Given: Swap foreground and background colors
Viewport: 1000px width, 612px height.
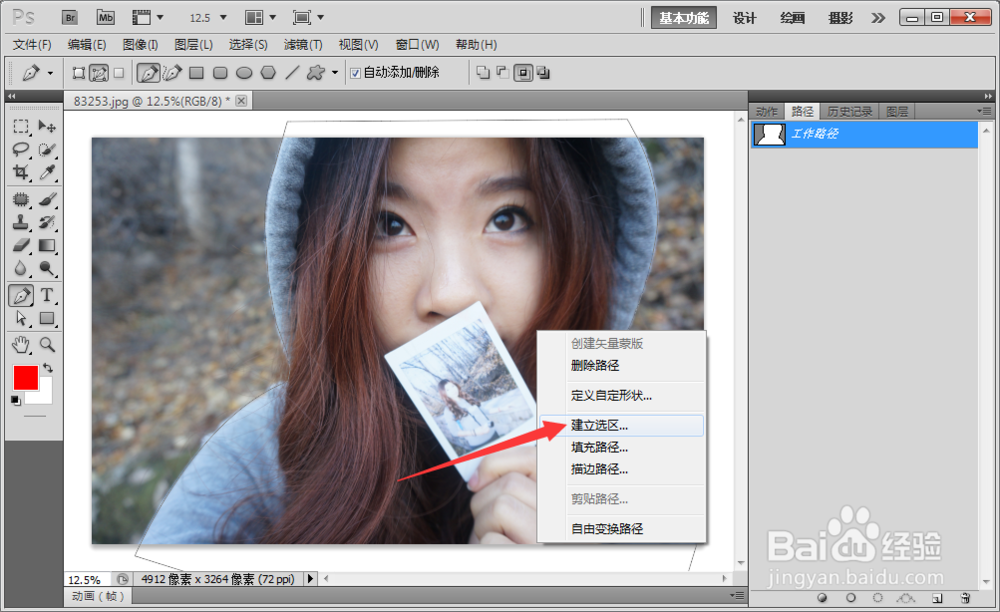Looking at the screenshot, I should 48,368.
